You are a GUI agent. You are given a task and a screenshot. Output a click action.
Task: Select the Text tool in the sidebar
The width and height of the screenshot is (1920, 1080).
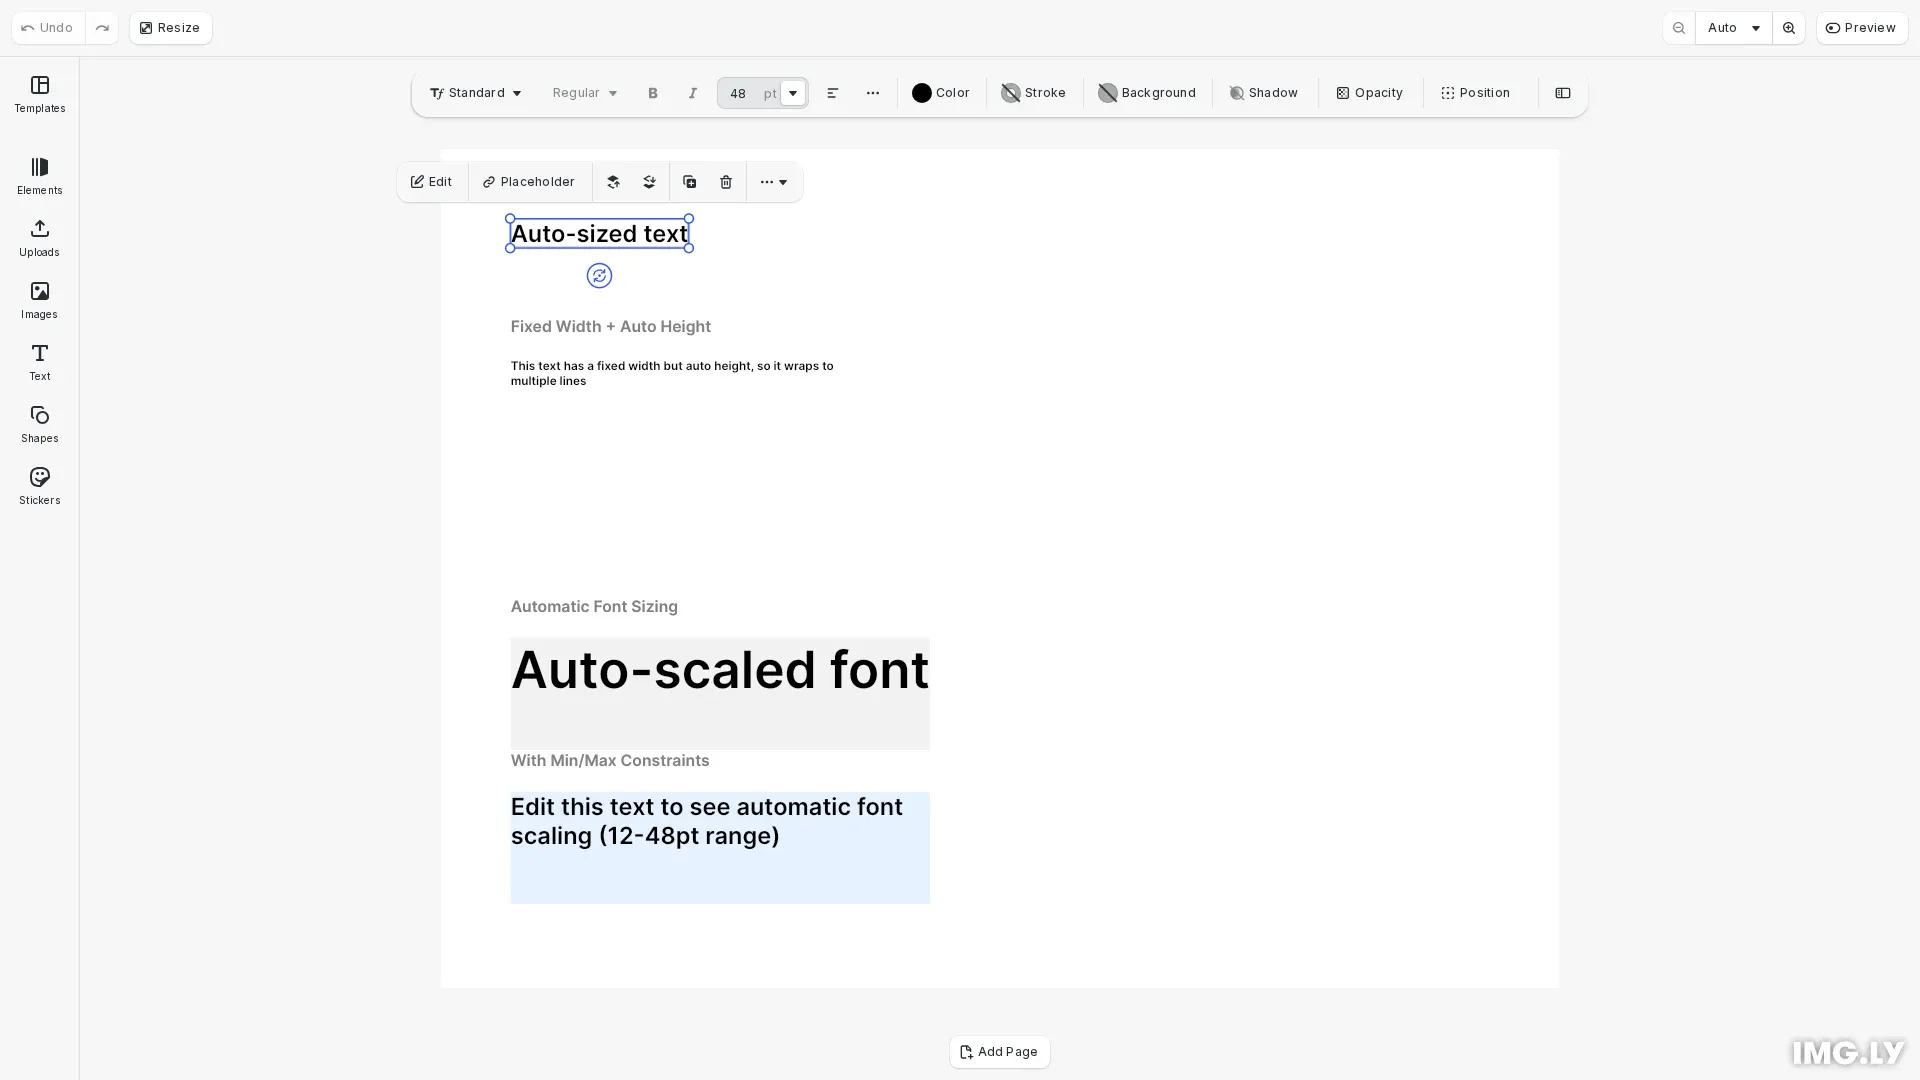click(39, 362)
